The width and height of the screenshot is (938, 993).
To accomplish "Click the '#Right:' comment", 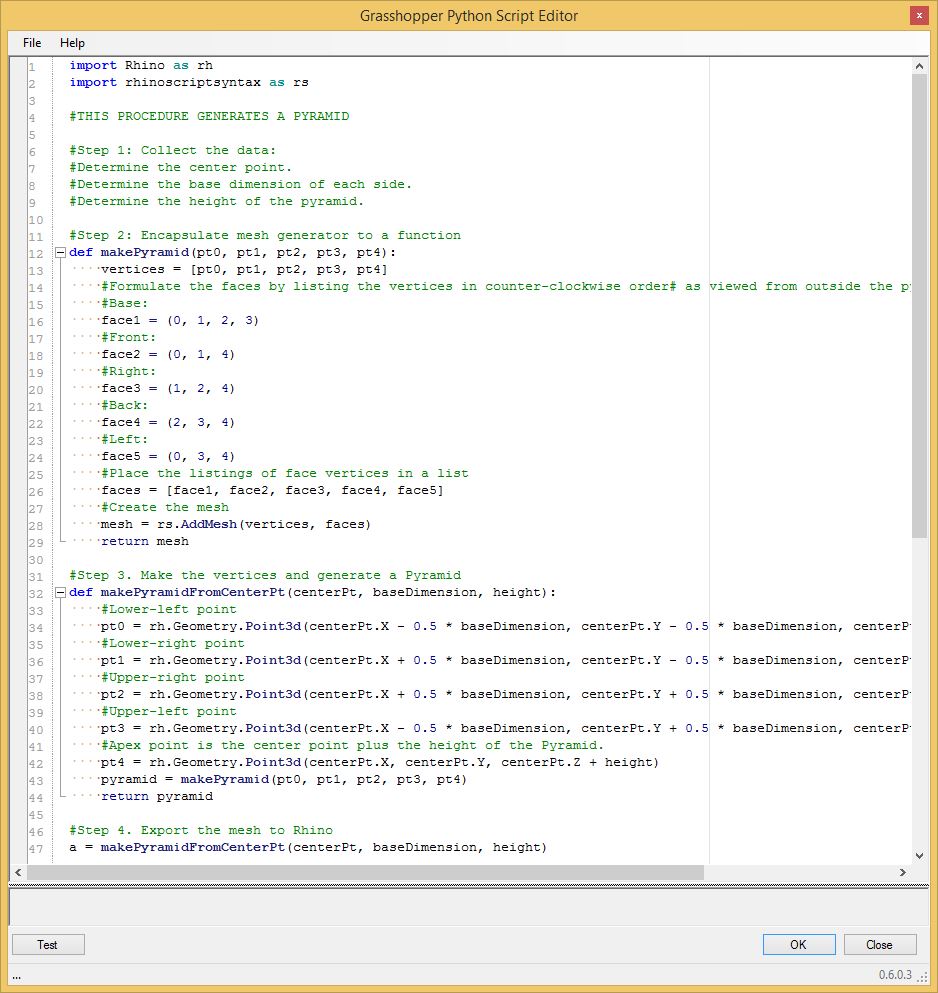I will tap(129, 371).
